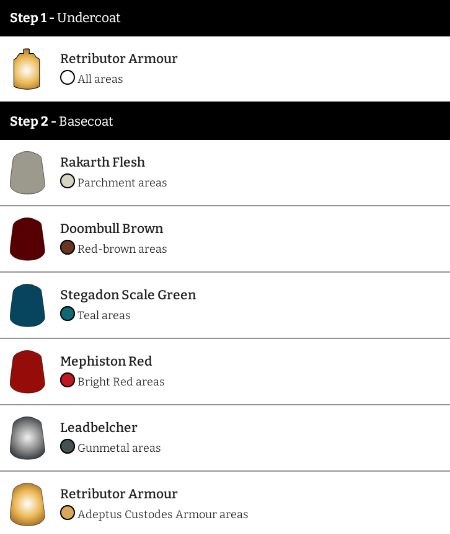This screenshot has height=534, width=450.
Task: Select the Doombull Brown paint pot
Action: click(27, 239)
